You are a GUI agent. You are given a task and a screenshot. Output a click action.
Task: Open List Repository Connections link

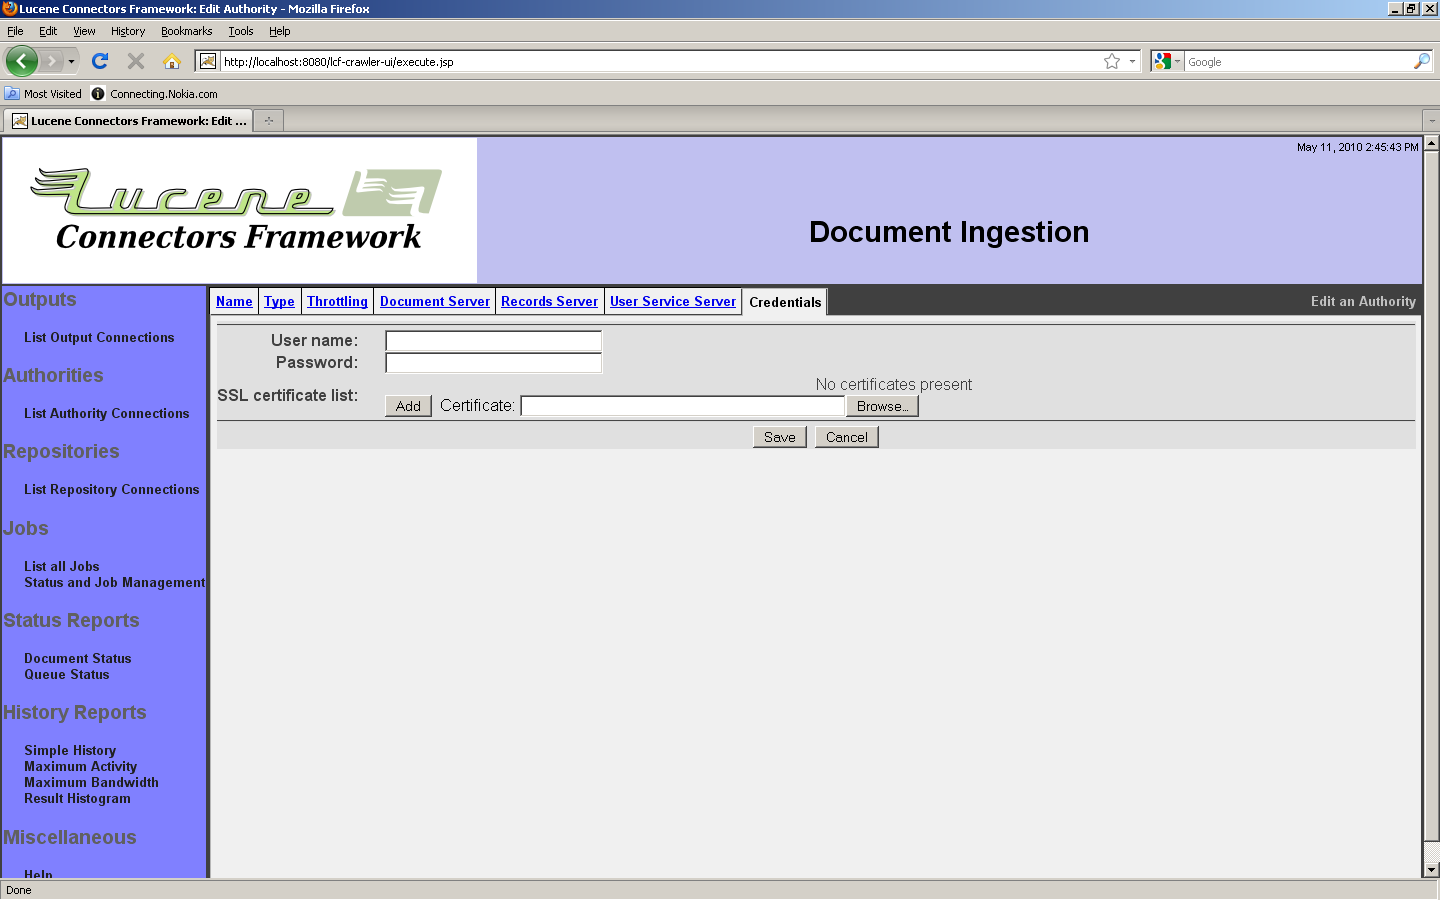click(111, 489)
